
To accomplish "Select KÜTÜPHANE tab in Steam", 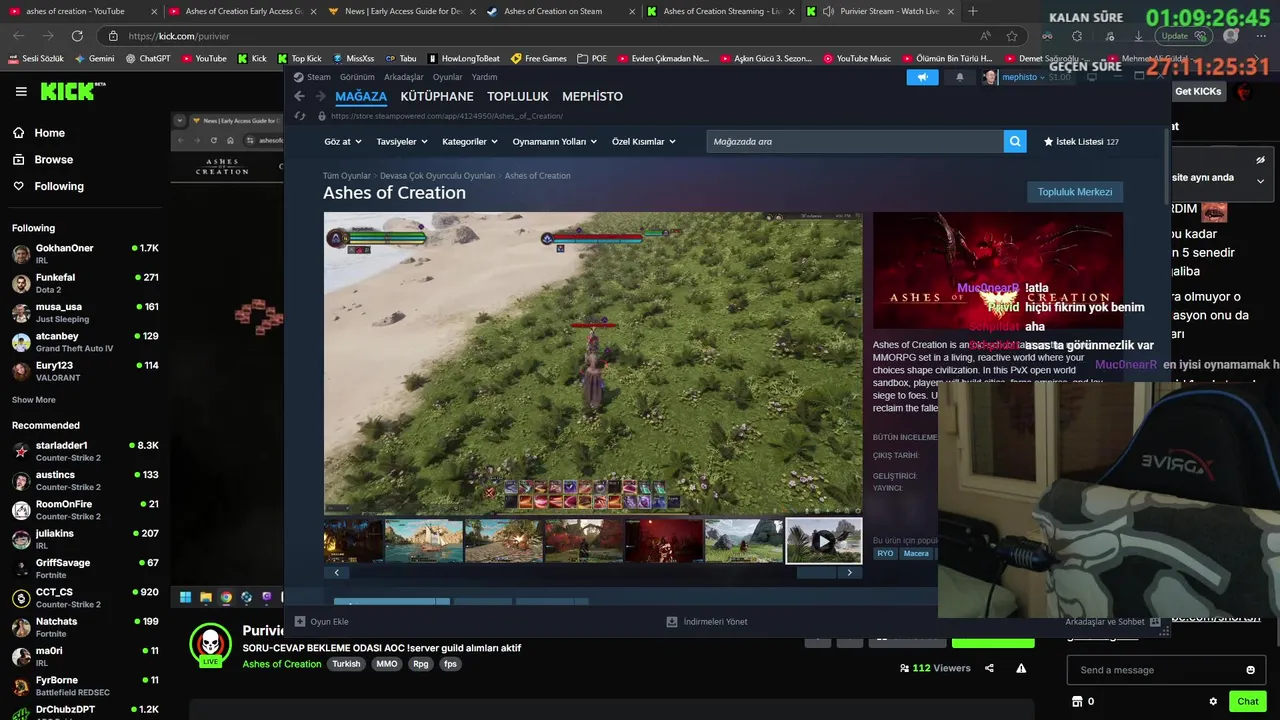I will 437,96.
